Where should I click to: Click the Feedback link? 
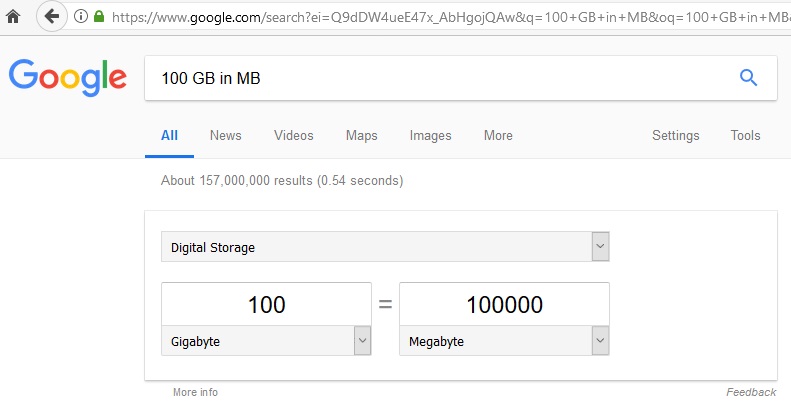tap(751, 392)
